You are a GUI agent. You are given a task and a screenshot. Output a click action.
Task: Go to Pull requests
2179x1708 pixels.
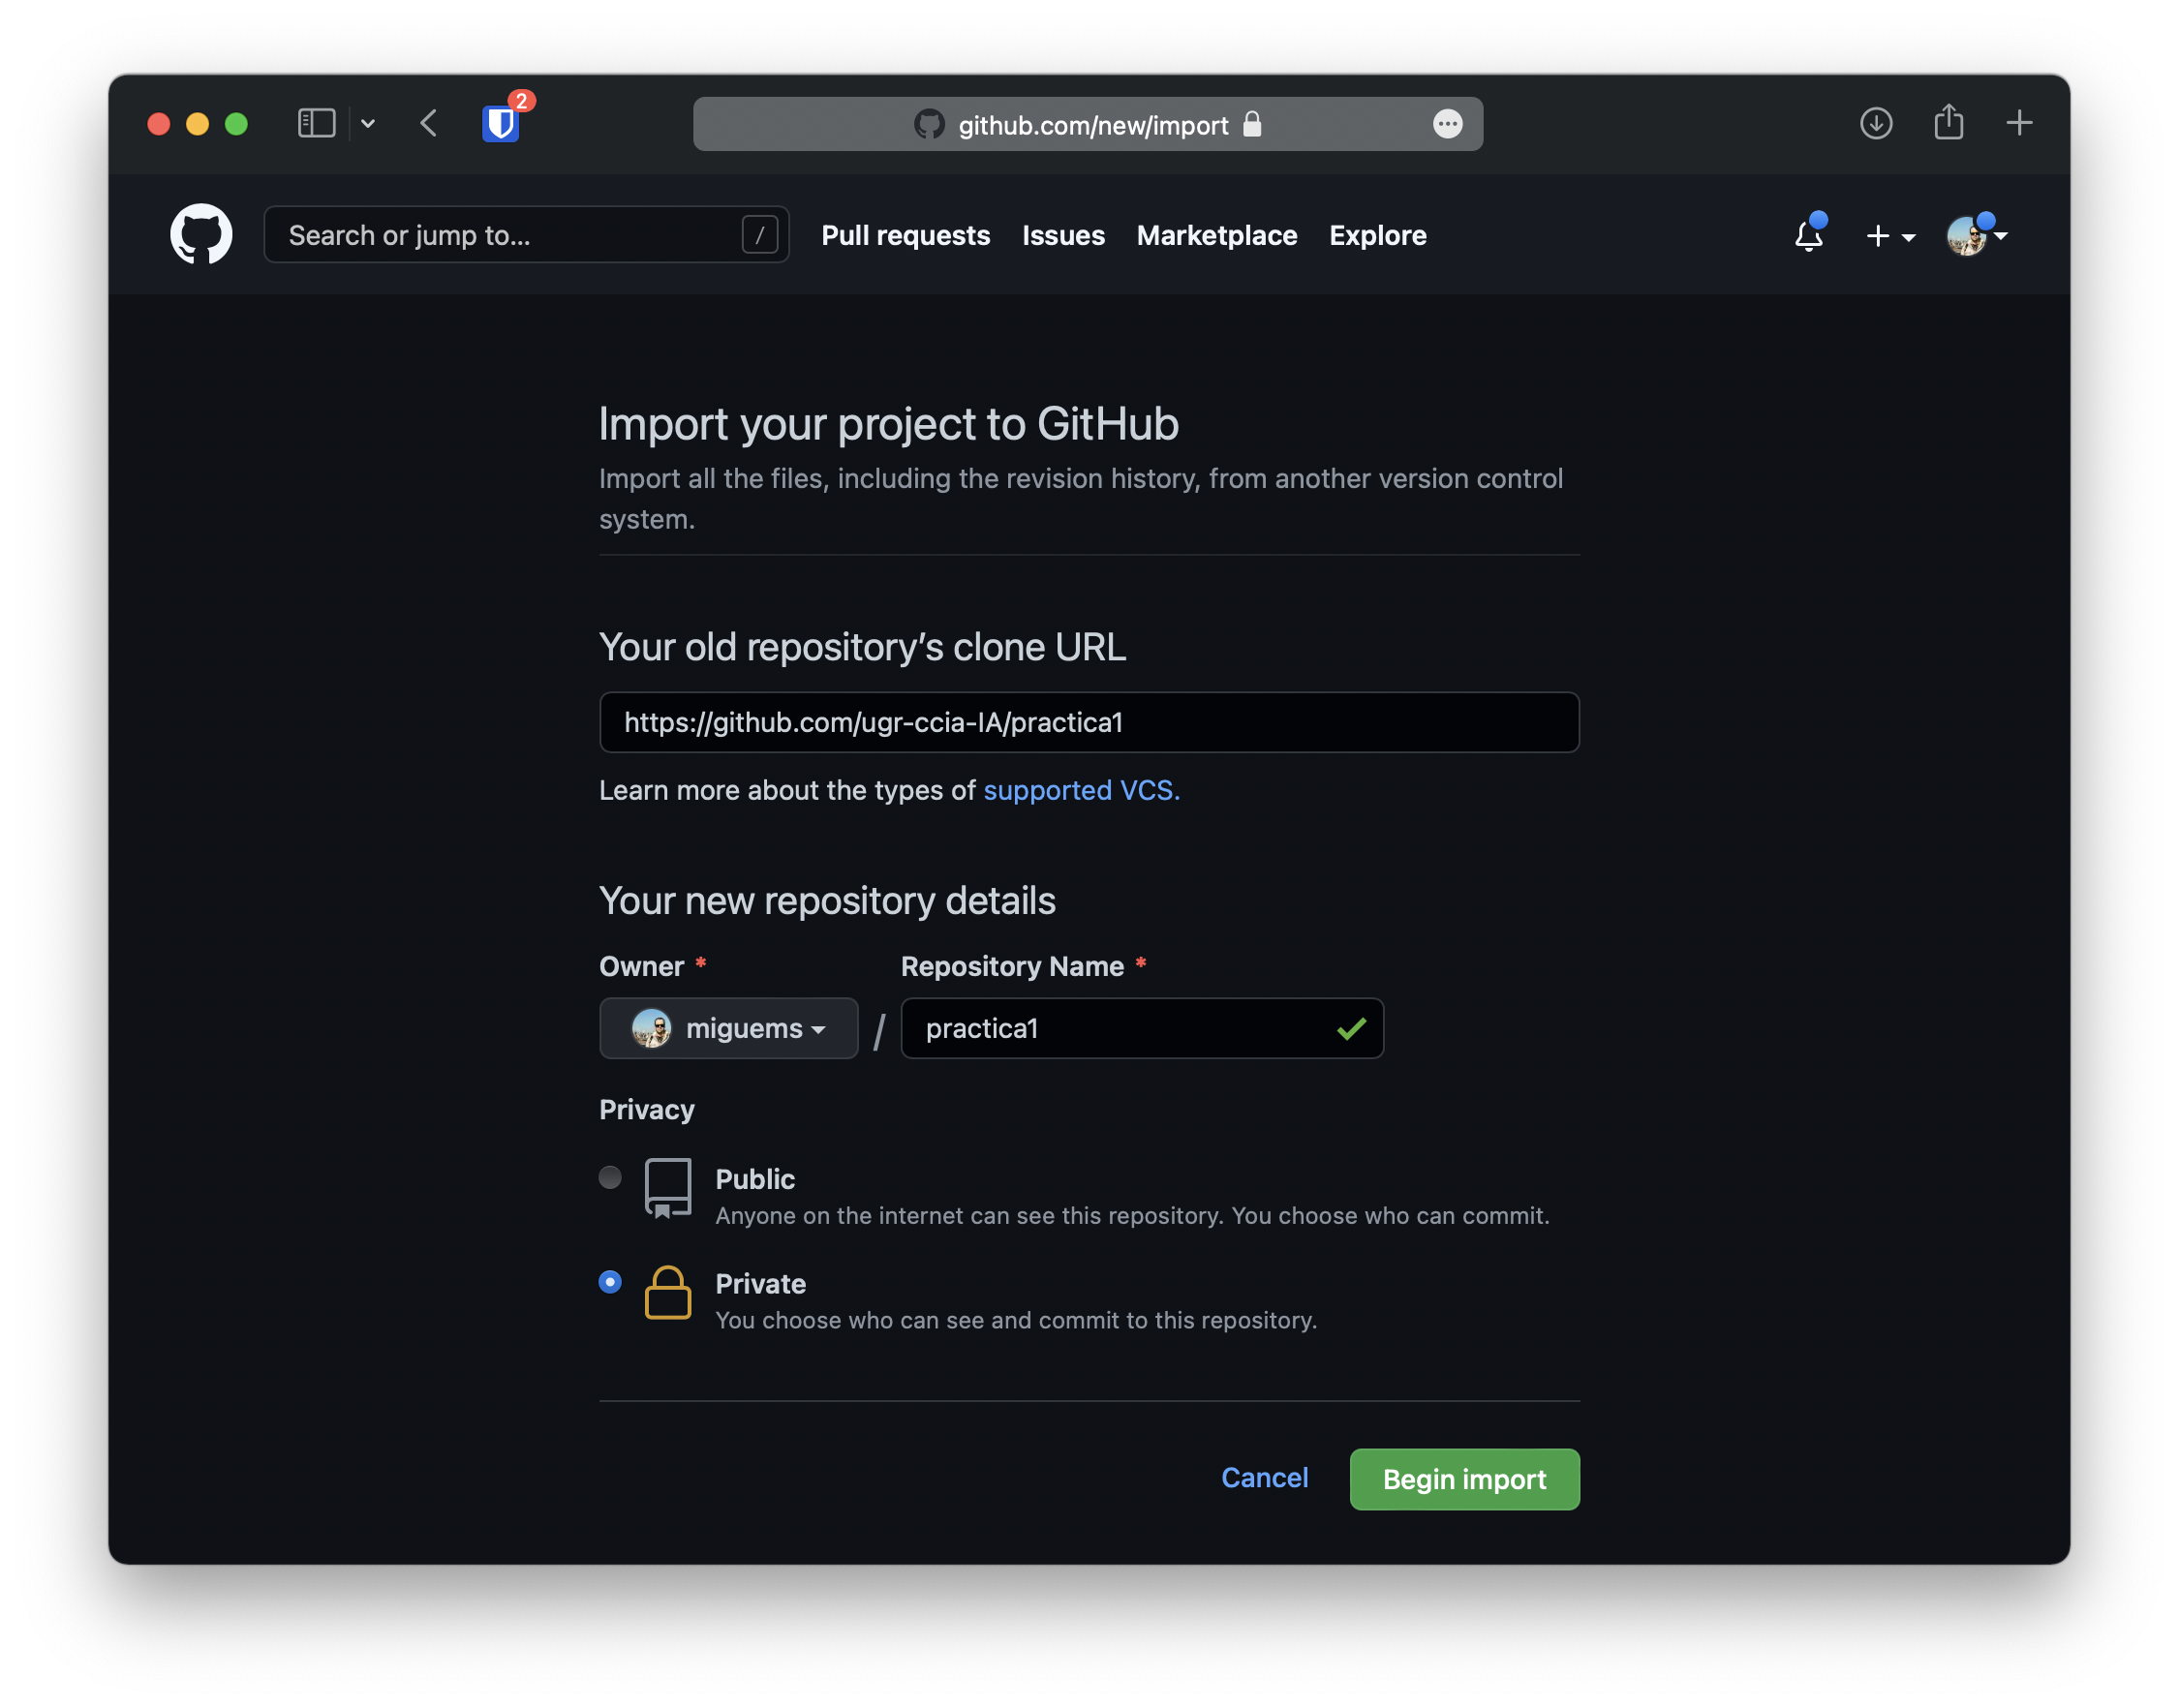(x=905, y=236)
